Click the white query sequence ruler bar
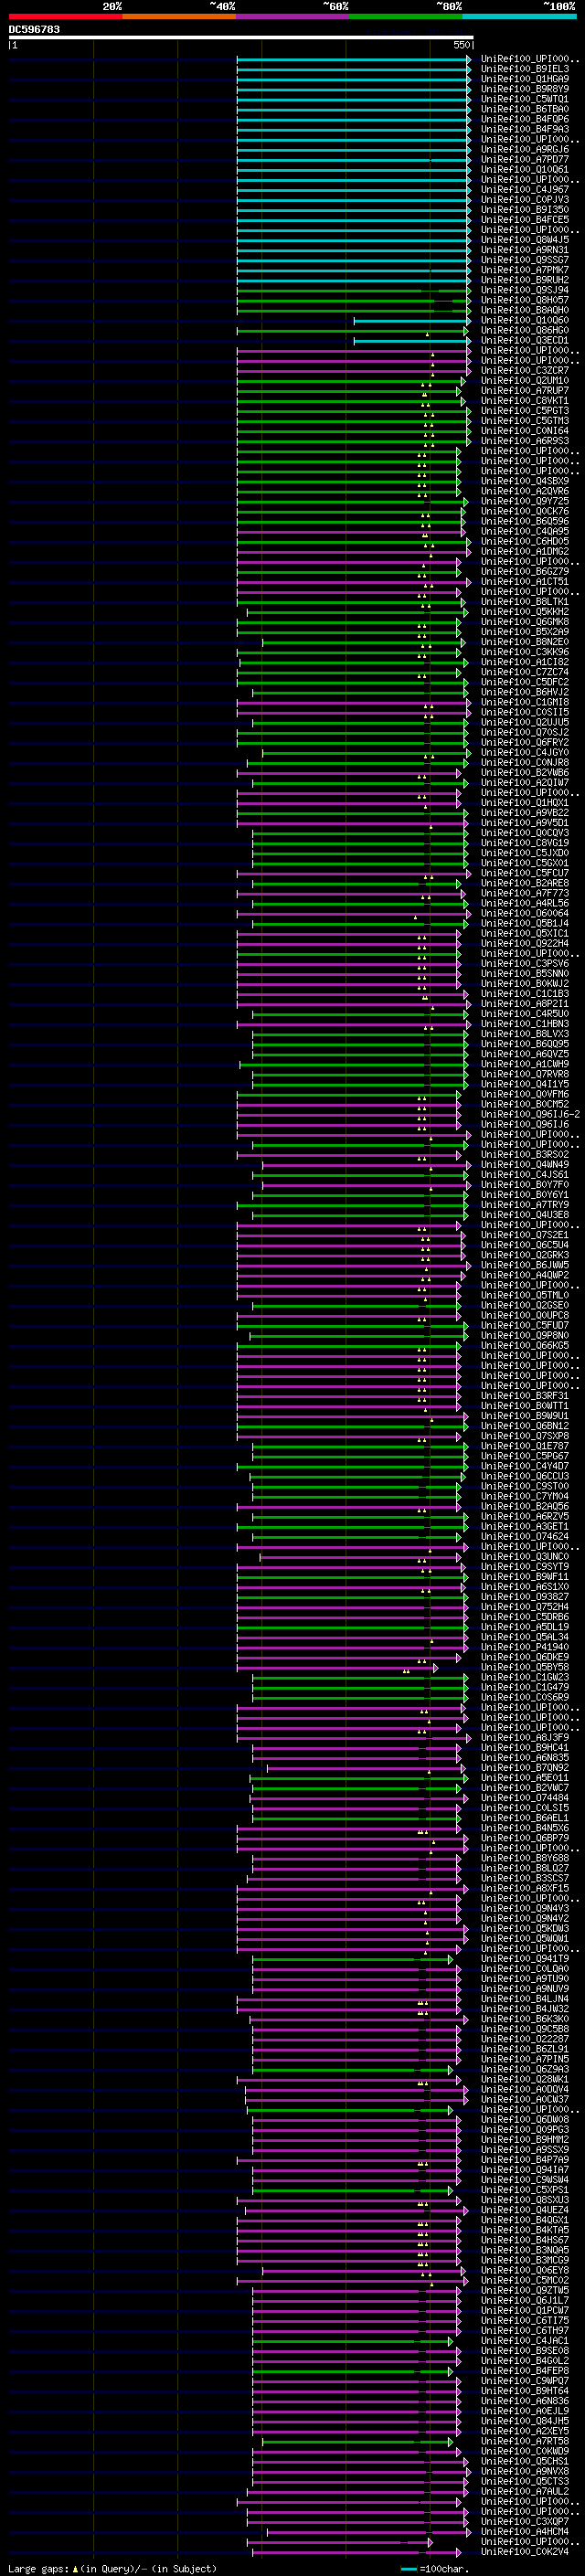 [x=241, y=38]
